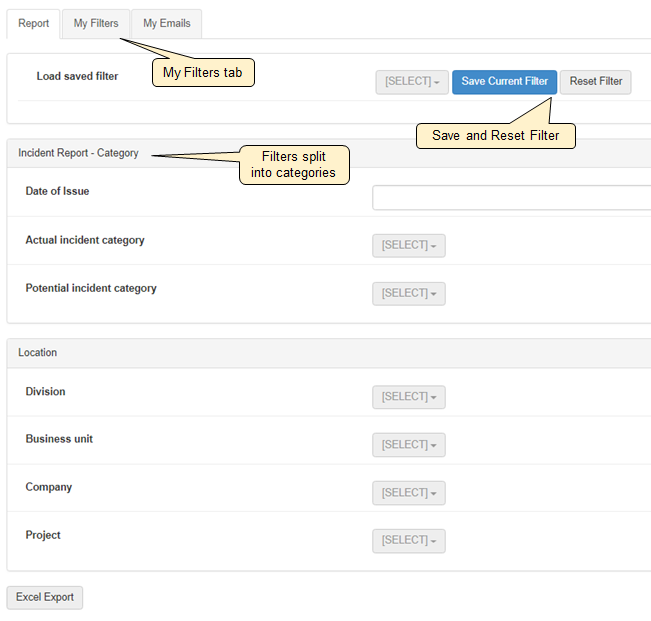Expand the Company select dropdown
Image resolution: width=651 pixels, height=621 pixels.
pyautogui.click(x=408, y=493)
